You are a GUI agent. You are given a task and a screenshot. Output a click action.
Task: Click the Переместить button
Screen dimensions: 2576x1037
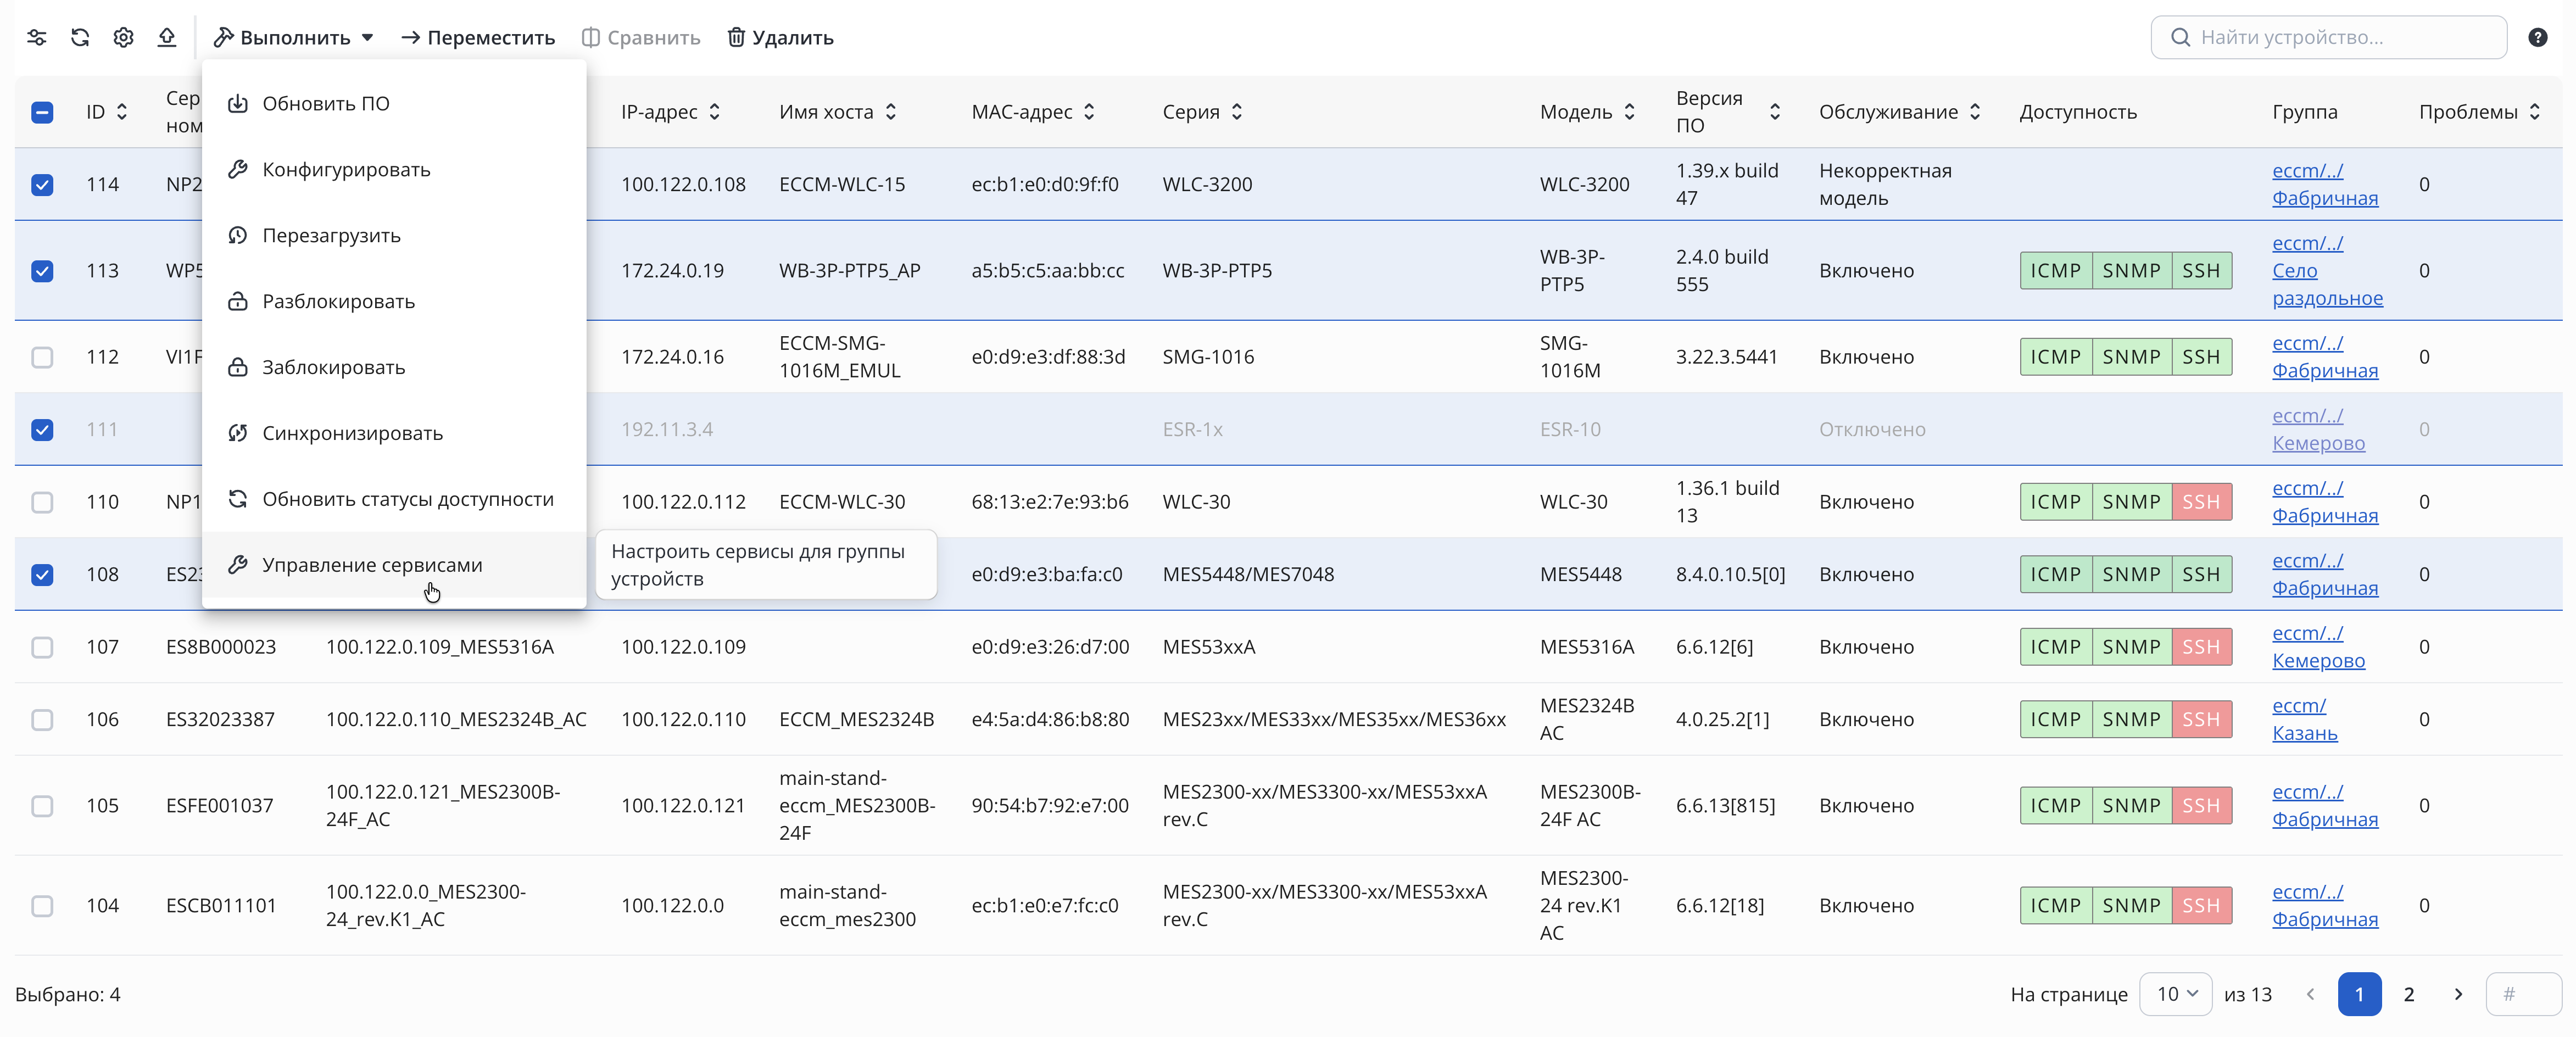[x=478, y=37]
